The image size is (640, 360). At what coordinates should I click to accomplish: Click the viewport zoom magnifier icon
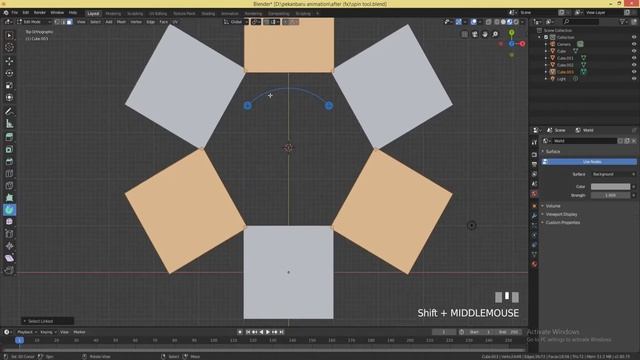[495, 34]
